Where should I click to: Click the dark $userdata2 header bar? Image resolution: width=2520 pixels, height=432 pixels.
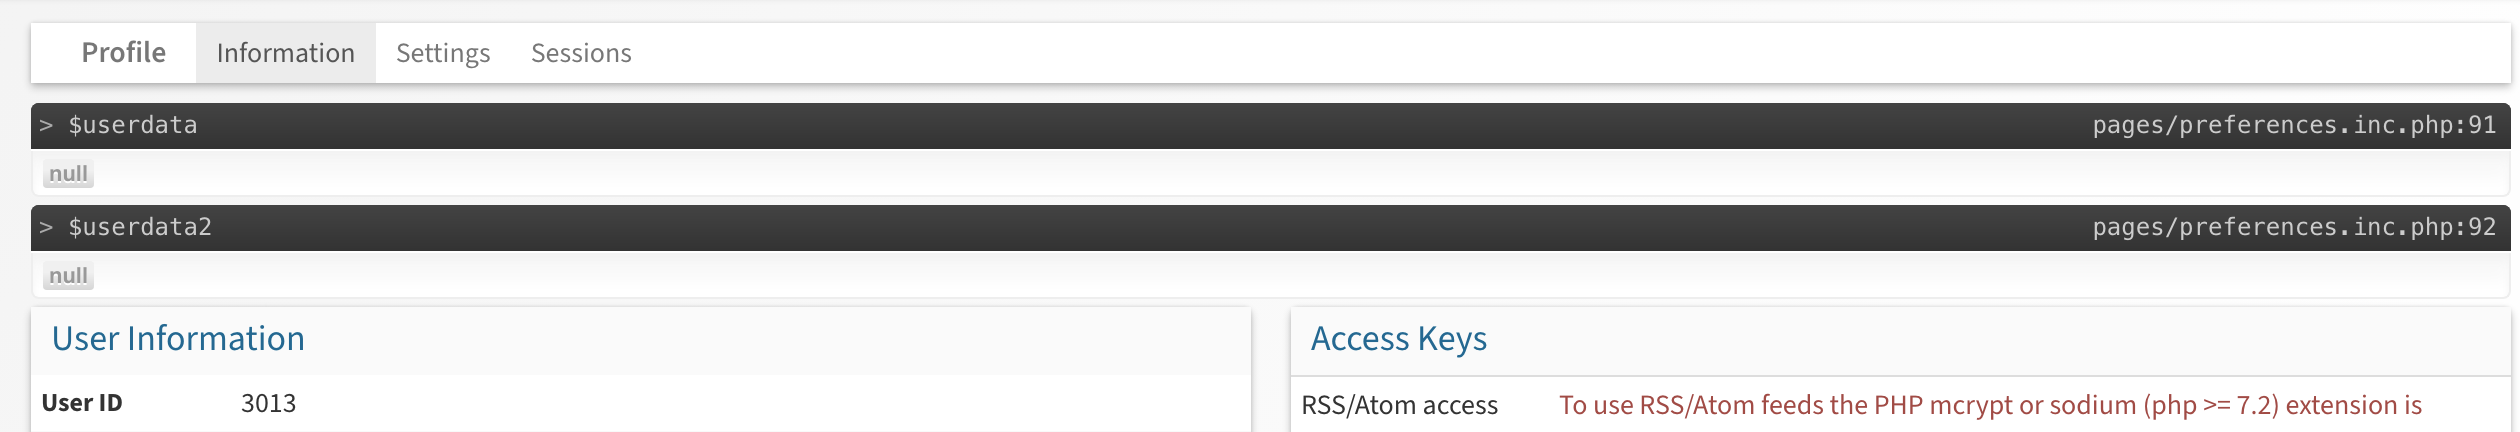point(1270,228)
